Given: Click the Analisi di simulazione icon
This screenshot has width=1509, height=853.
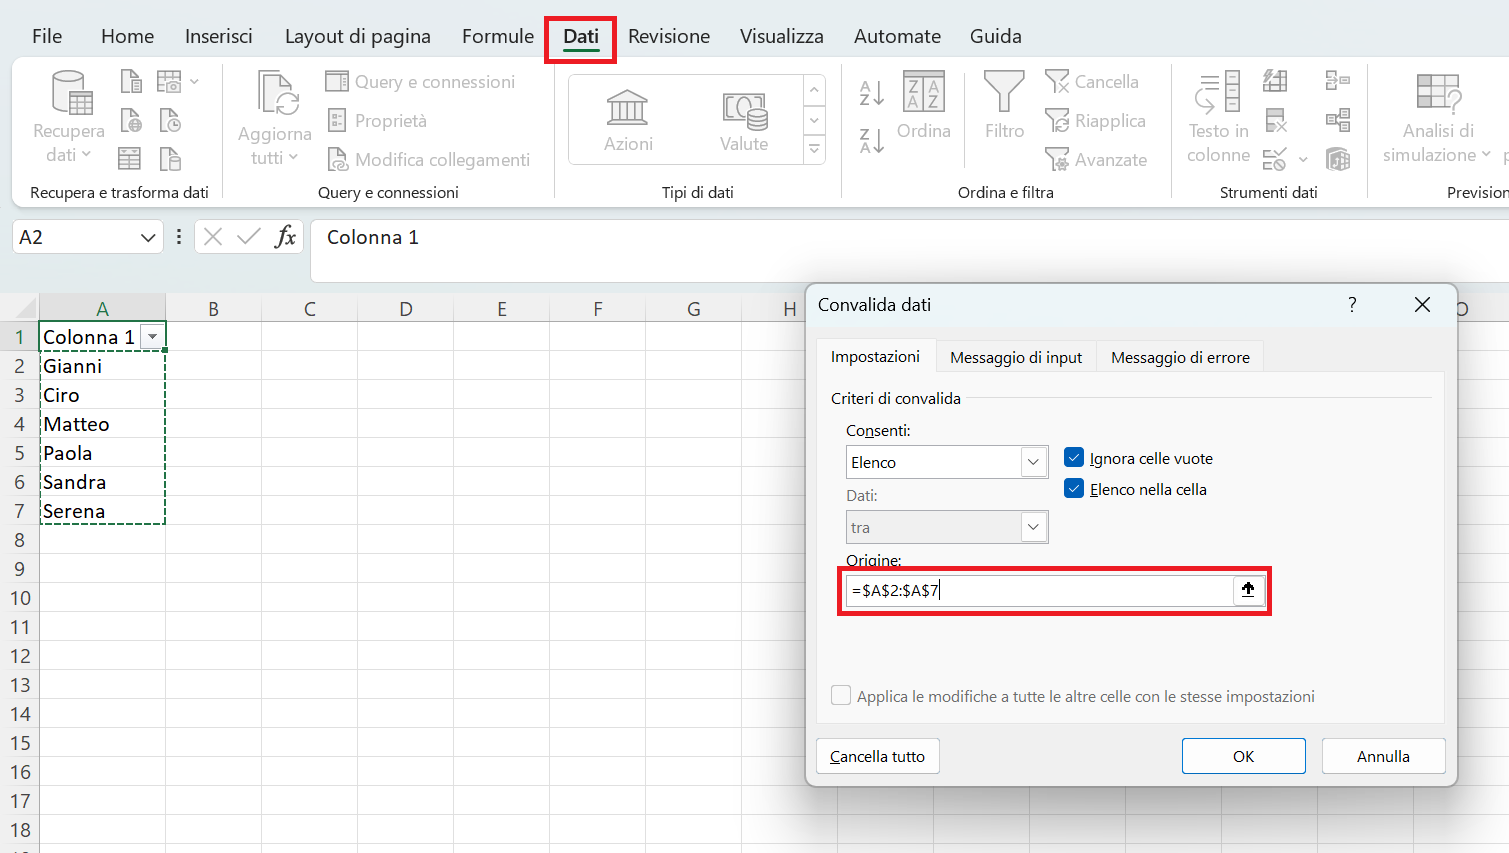Looking at the screenshot, I should tap(1439, 93).
